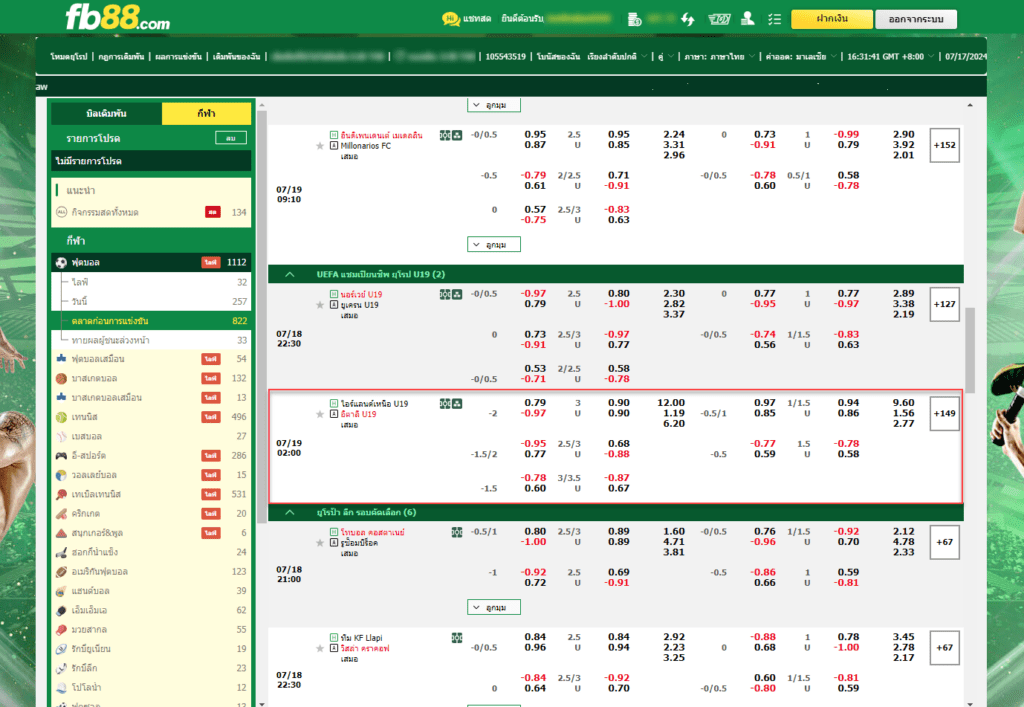Click the snooker triangle icon
The width and height of the screenshot is (1024, 707).
[x=61, y=533]
